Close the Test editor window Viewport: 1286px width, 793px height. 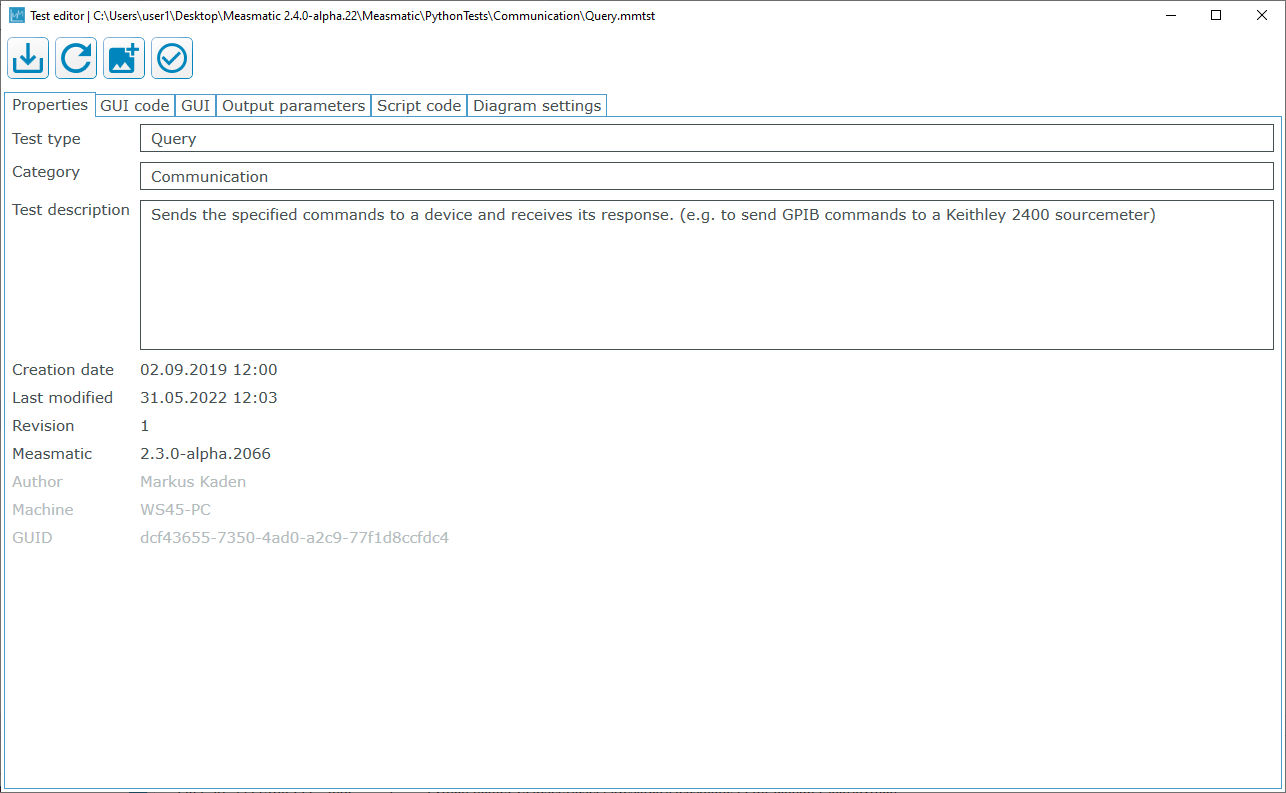(1262, 15)
